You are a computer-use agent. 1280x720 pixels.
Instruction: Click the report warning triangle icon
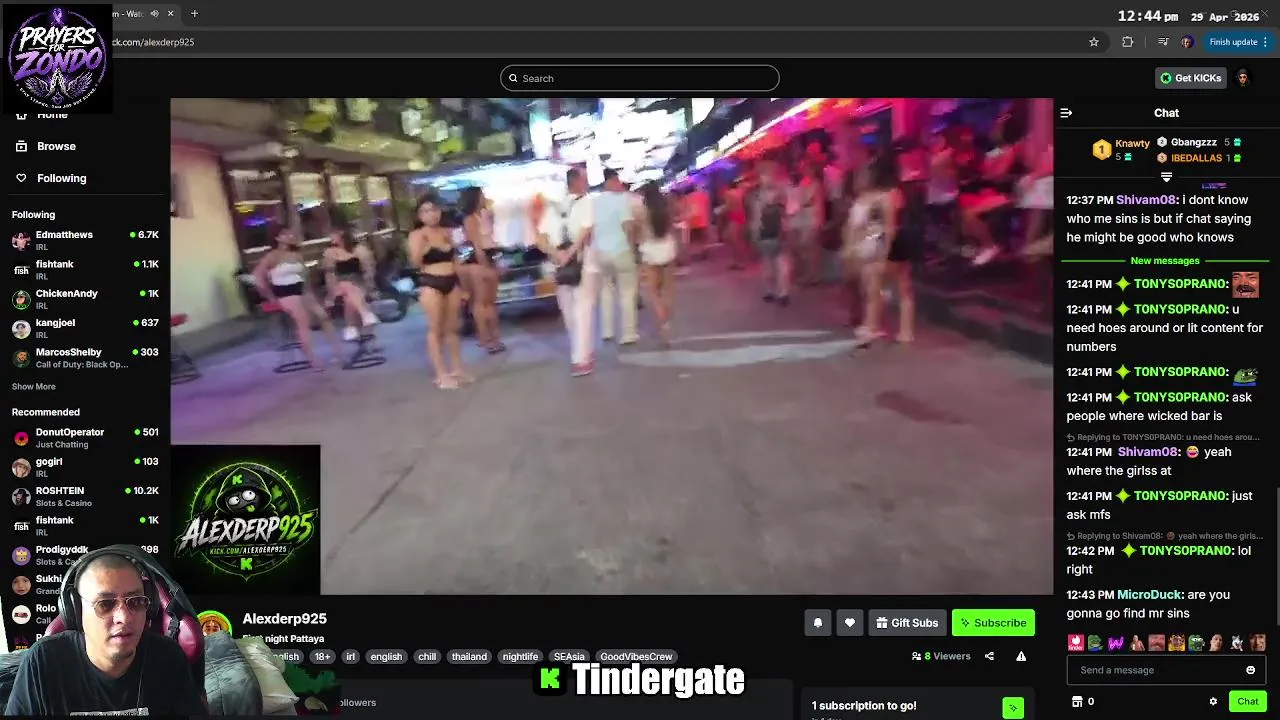(x=1021, y=656)
